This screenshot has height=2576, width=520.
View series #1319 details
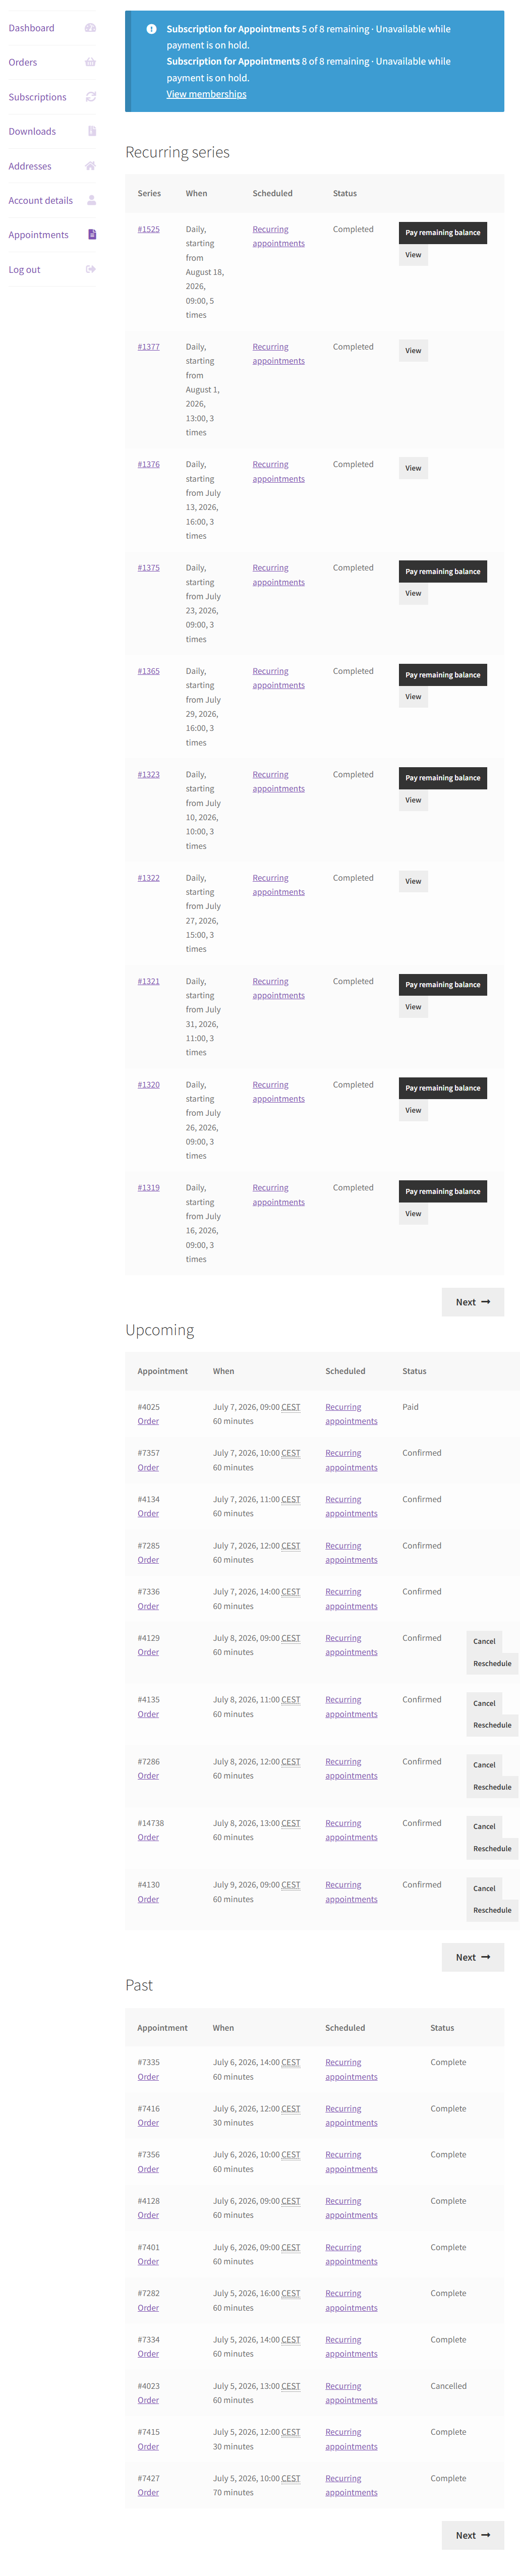click(413, 1214)
